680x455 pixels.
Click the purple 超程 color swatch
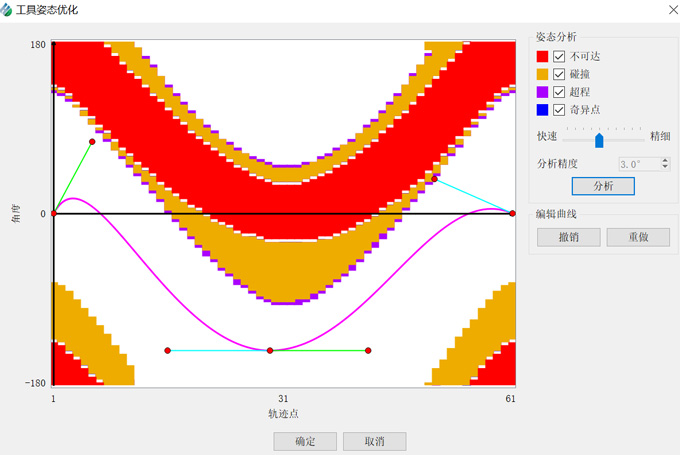click(542, 92)
